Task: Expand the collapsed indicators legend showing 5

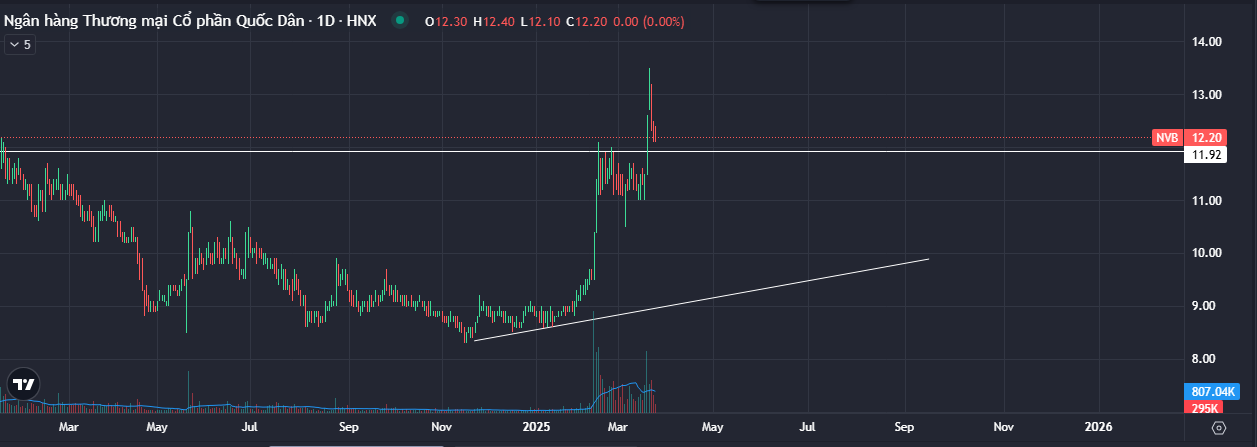Action: [19, 45]
